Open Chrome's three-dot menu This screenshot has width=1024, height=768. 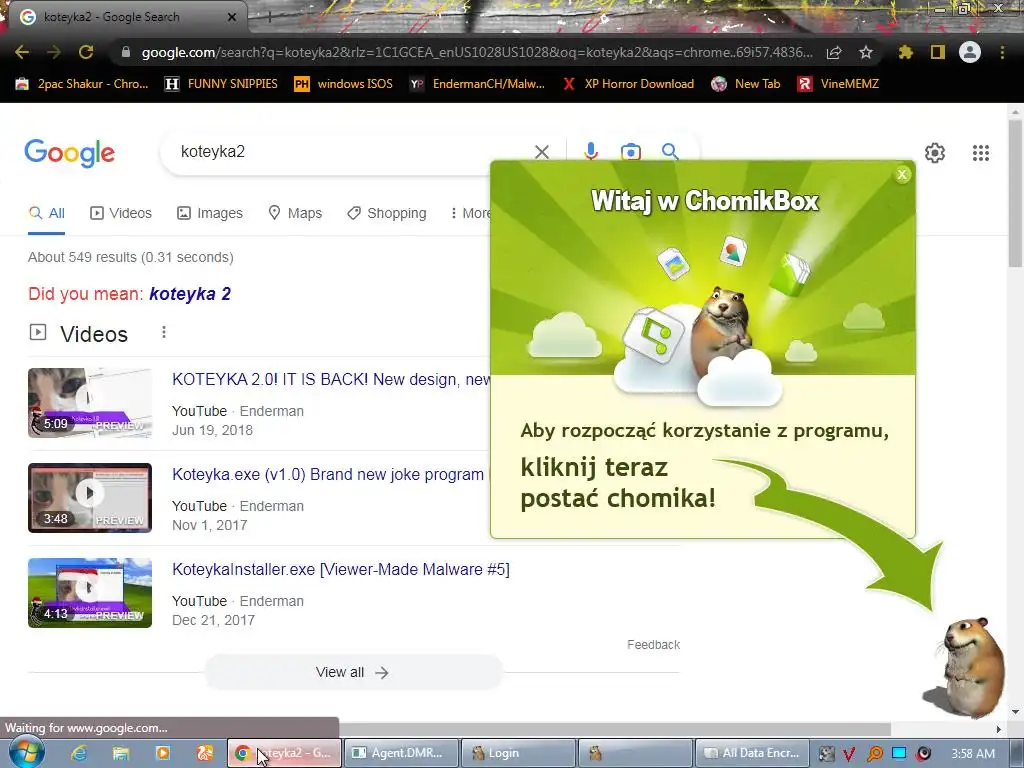tap(1002, 52)
